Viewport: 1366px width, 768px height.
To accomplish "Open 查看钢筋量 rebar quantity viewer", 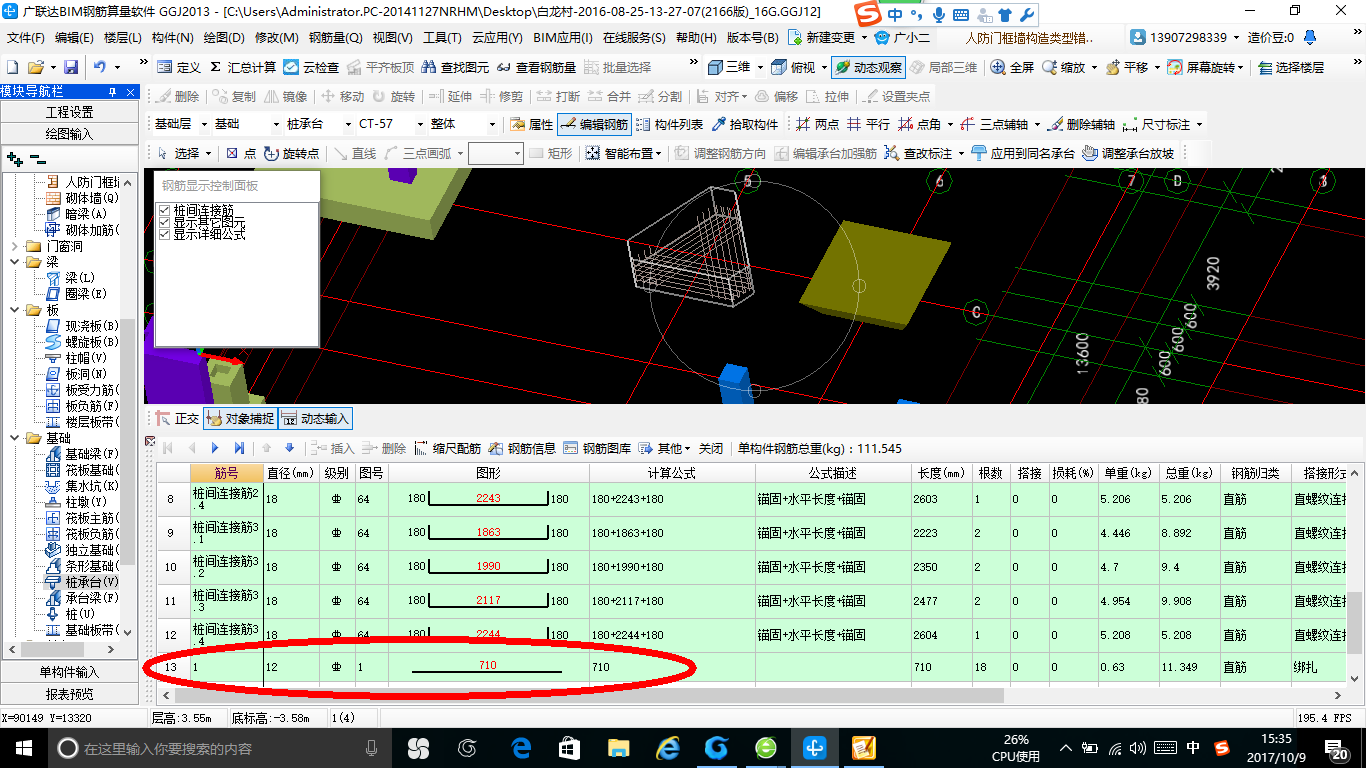I will pos(536,68).
